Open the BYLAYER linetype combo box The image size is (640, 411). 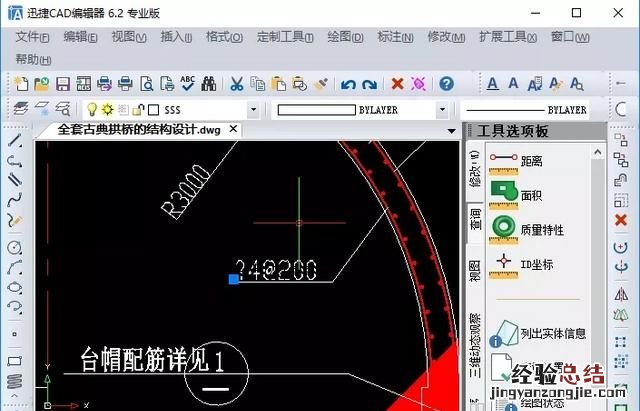coord(525,110)
